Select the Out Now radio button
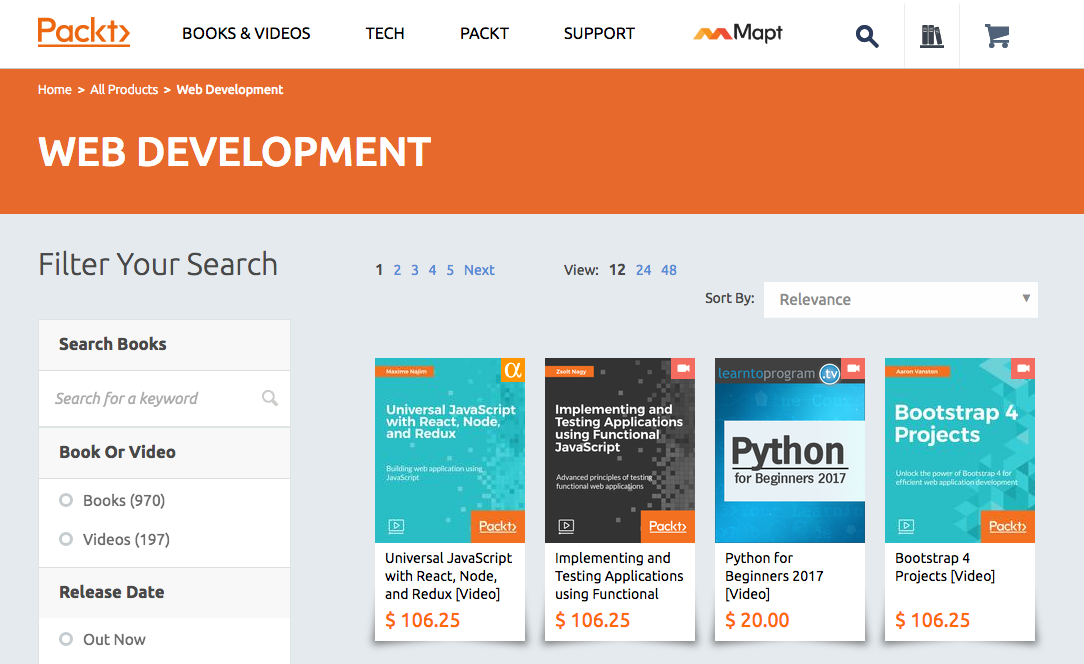Viewport: 1084px width, 664px height. (66, 639)
